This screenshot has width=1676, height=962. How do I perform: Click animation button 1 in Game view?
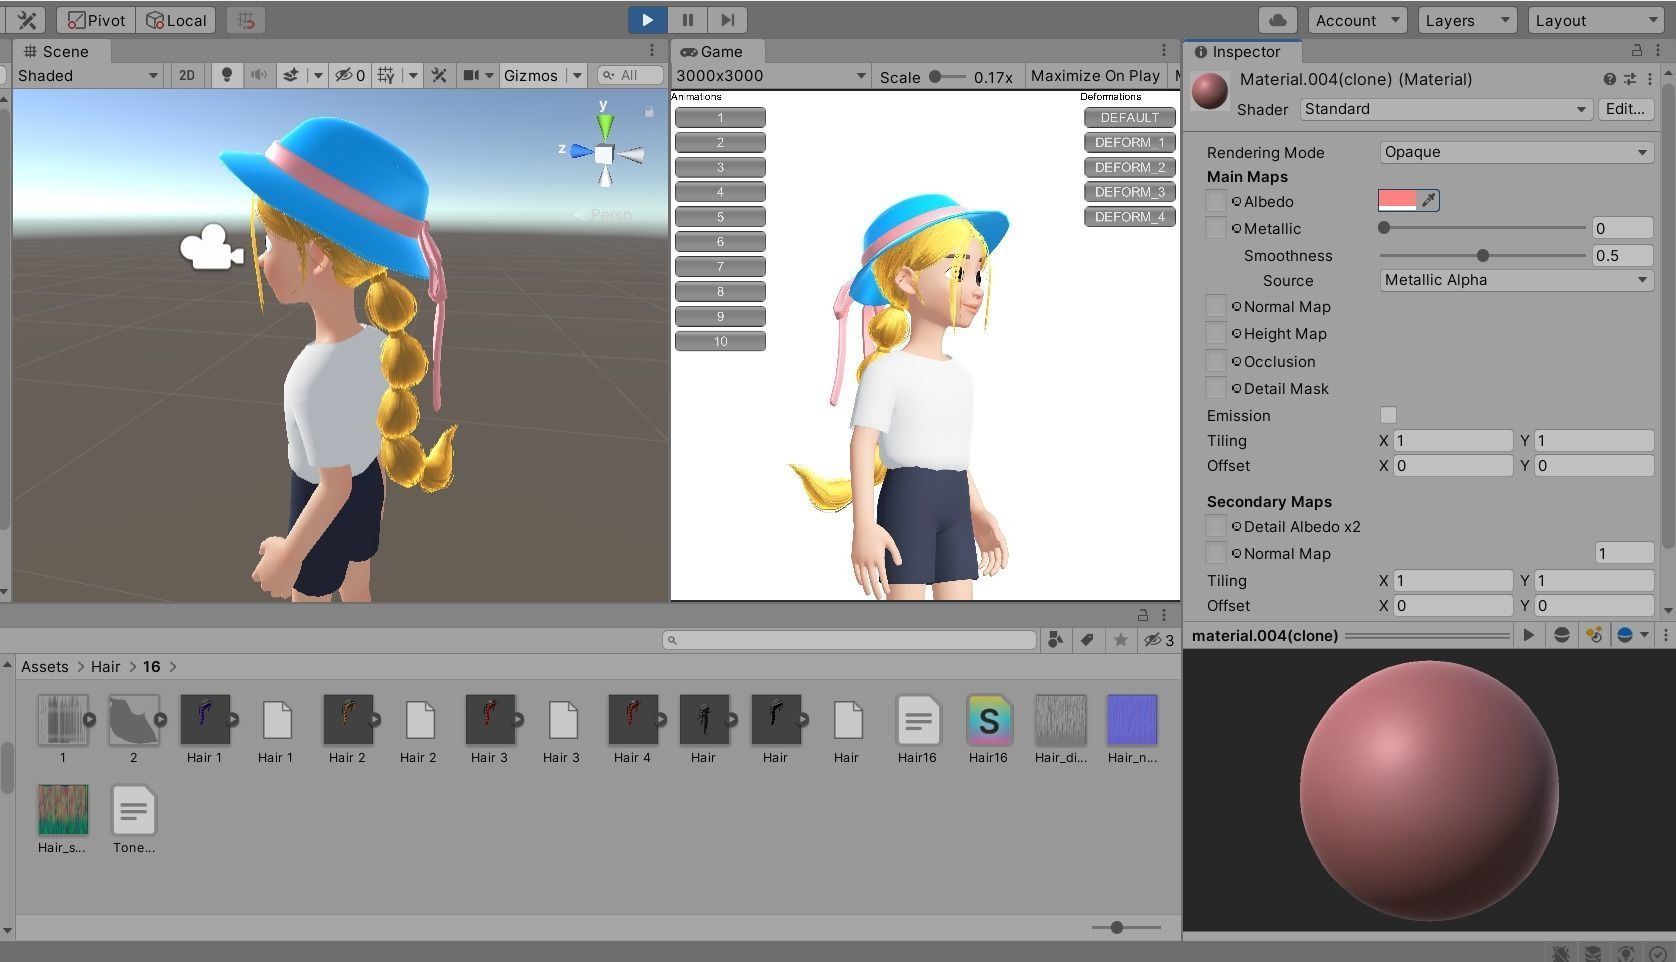(720, 118)
